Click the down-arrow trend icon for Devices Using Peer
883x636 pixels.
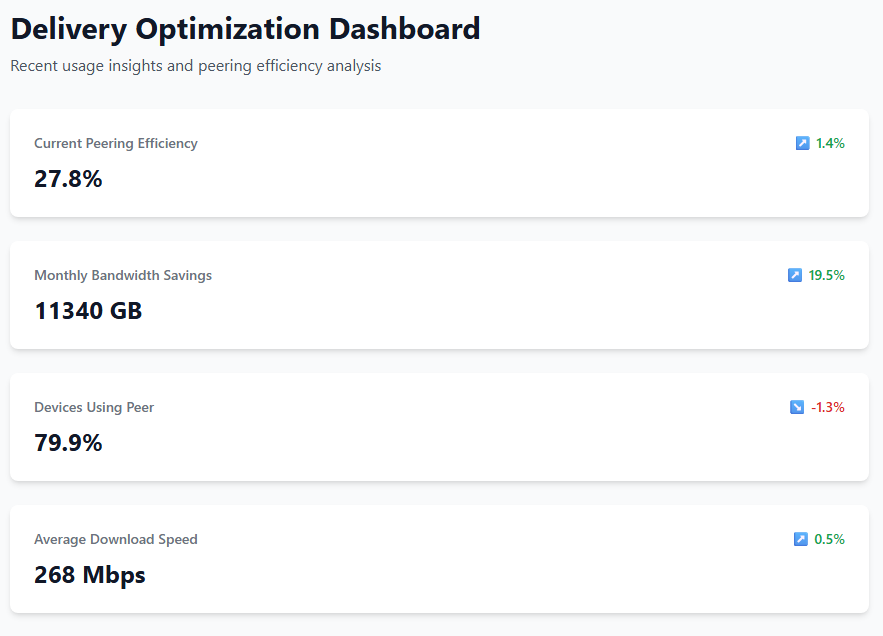click(797, 407)
